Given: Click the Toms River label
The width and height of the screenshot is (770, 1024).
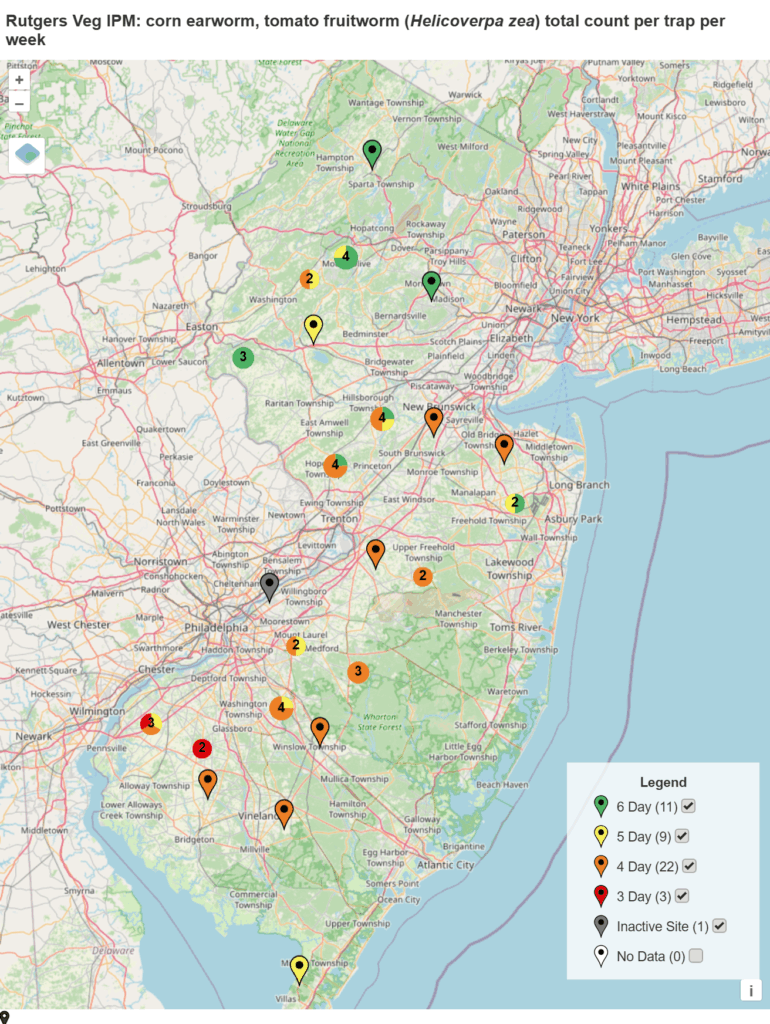Looking at the screenshot, I should click(515, 627).
